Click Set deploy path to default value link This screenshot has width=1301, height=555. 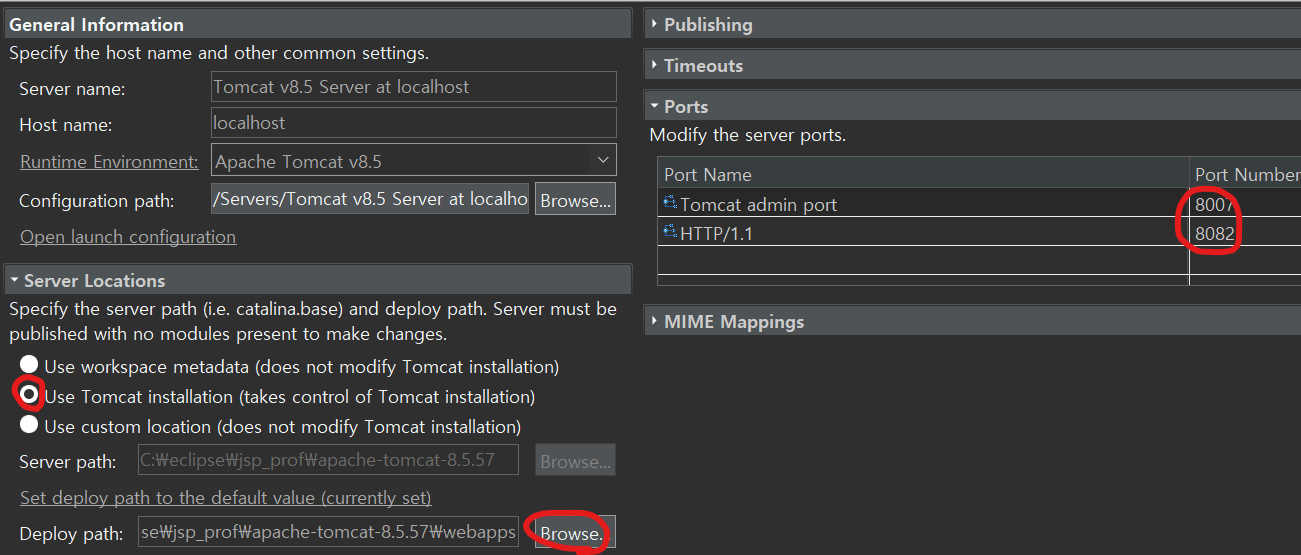coord(226,497)
